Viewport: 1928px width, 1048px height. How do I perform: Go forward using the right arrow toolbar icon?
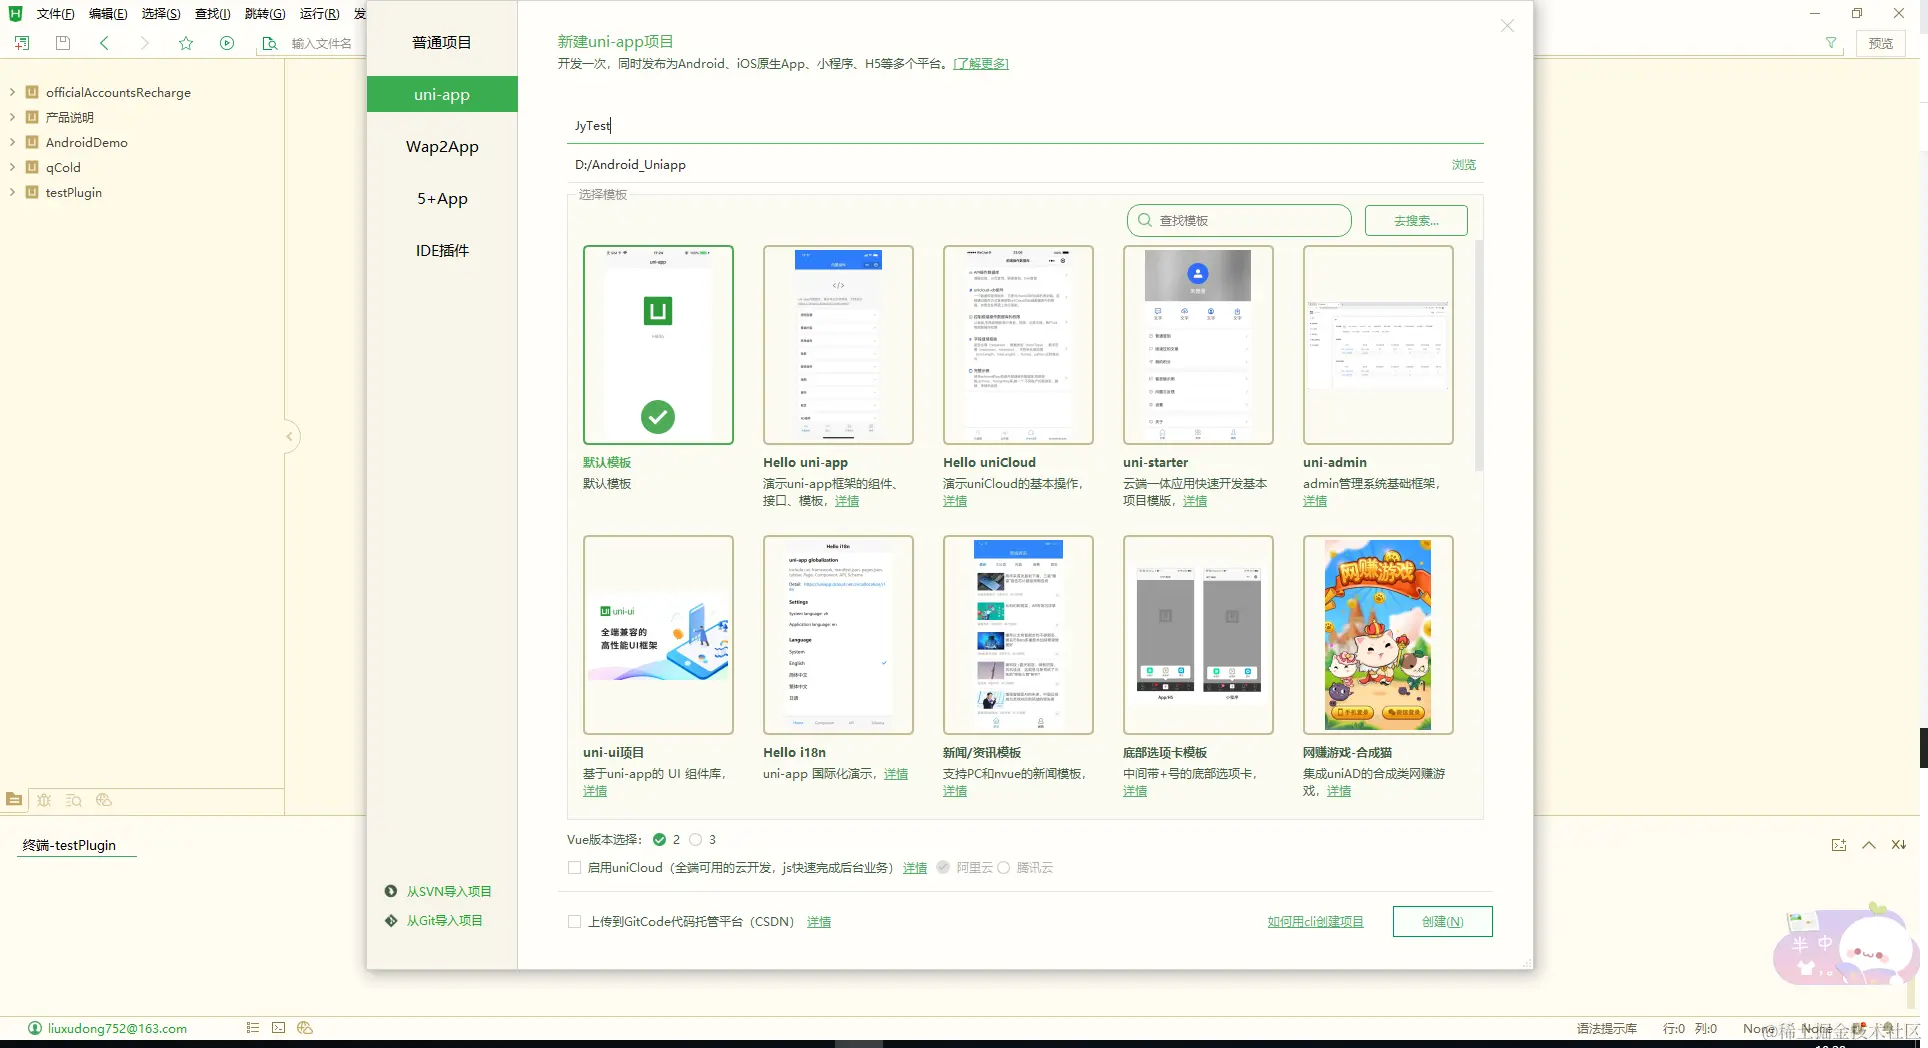145,43
